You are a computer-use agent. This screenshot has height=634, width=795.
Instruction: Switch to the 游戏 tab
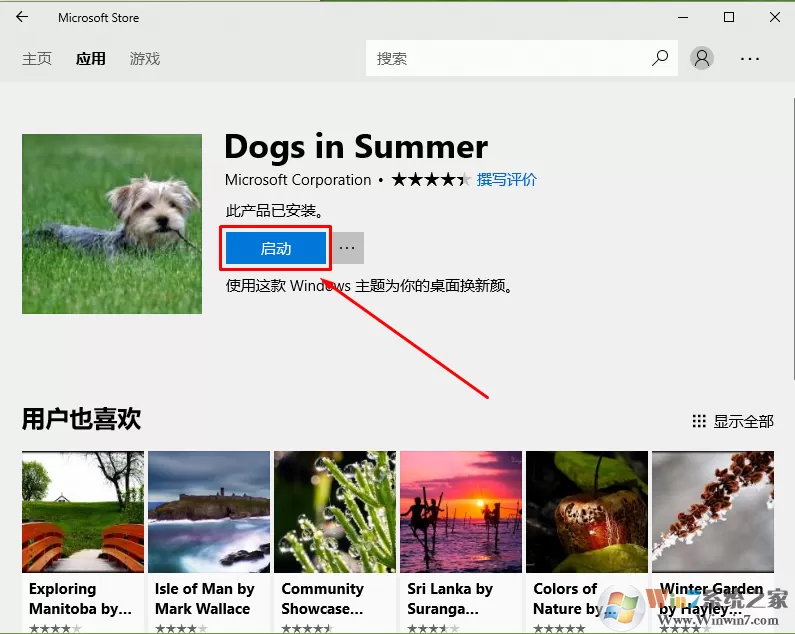(x=145, y=59)
